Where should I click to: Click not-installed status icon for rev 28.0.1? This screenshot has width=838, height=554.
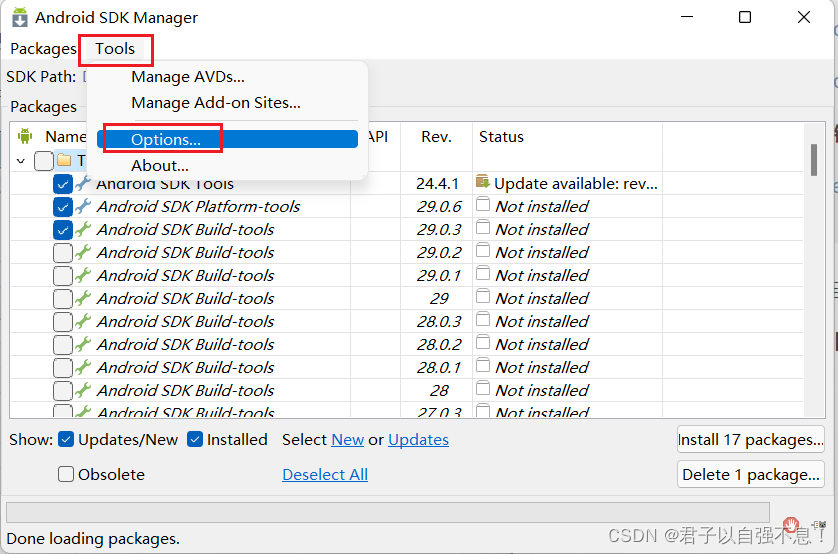483,365
